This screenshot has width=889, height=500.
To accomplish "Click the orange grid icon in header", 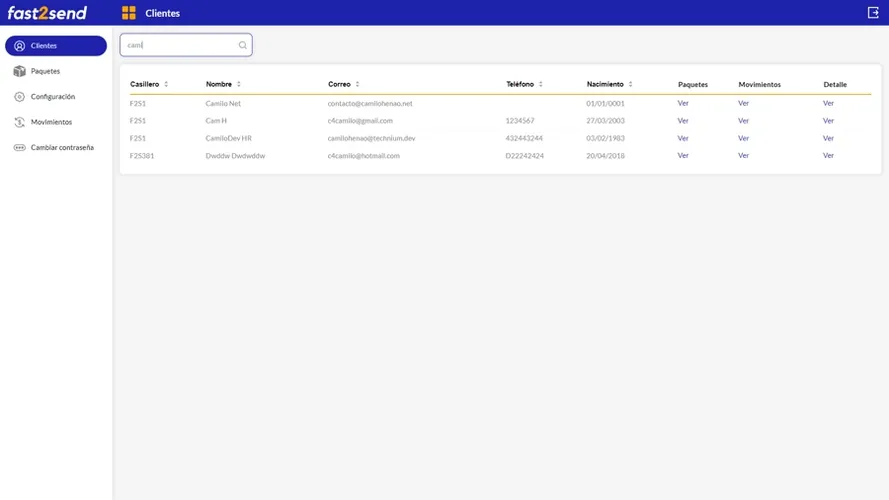I will click(x=128, y=13).
